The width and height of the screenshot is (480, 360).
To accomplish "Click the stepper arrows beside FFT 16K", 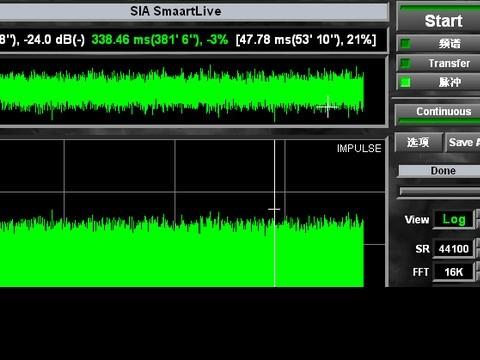I will click(x=478, y=272).
